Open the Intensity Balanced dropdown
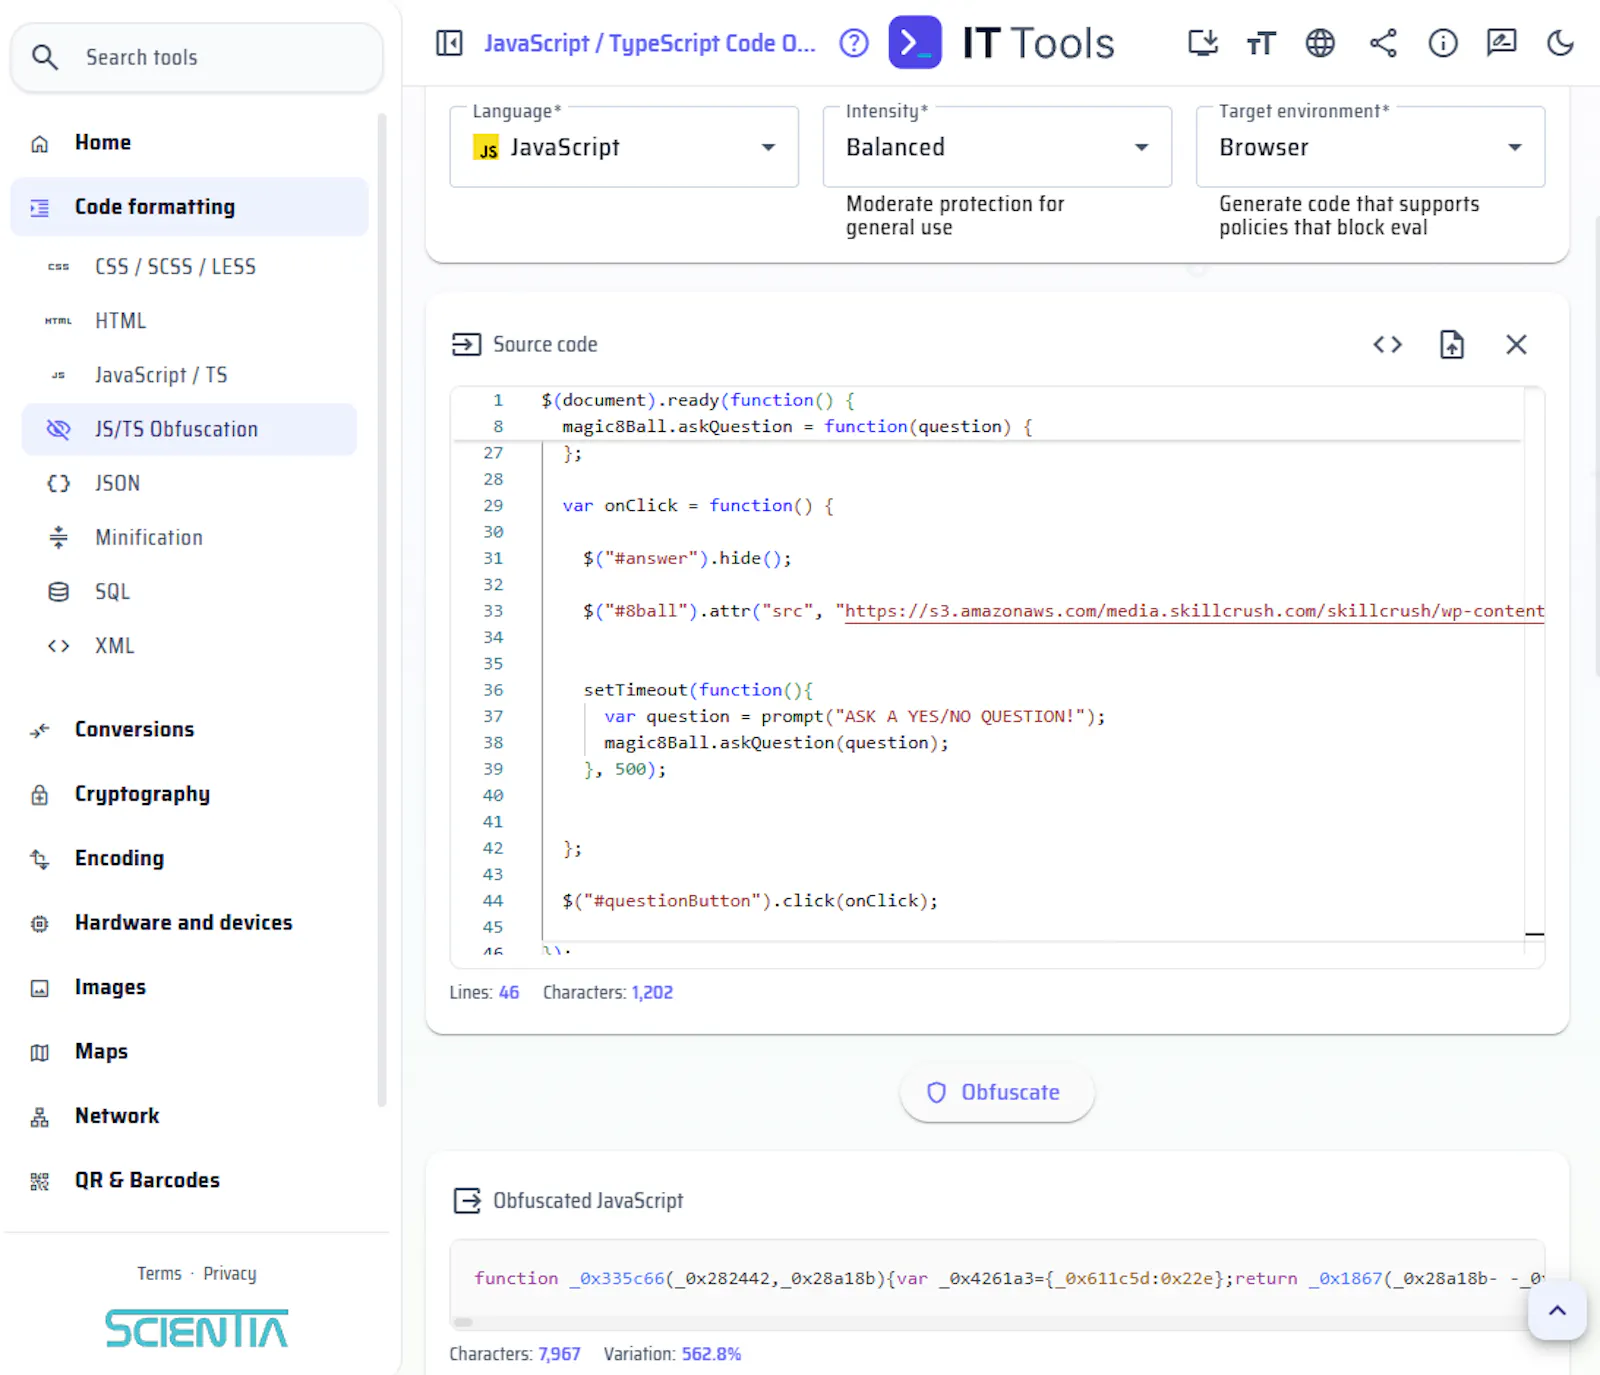Viewport: 1600px width, 1375px height. pyautogui.click(x=997, y=147)
